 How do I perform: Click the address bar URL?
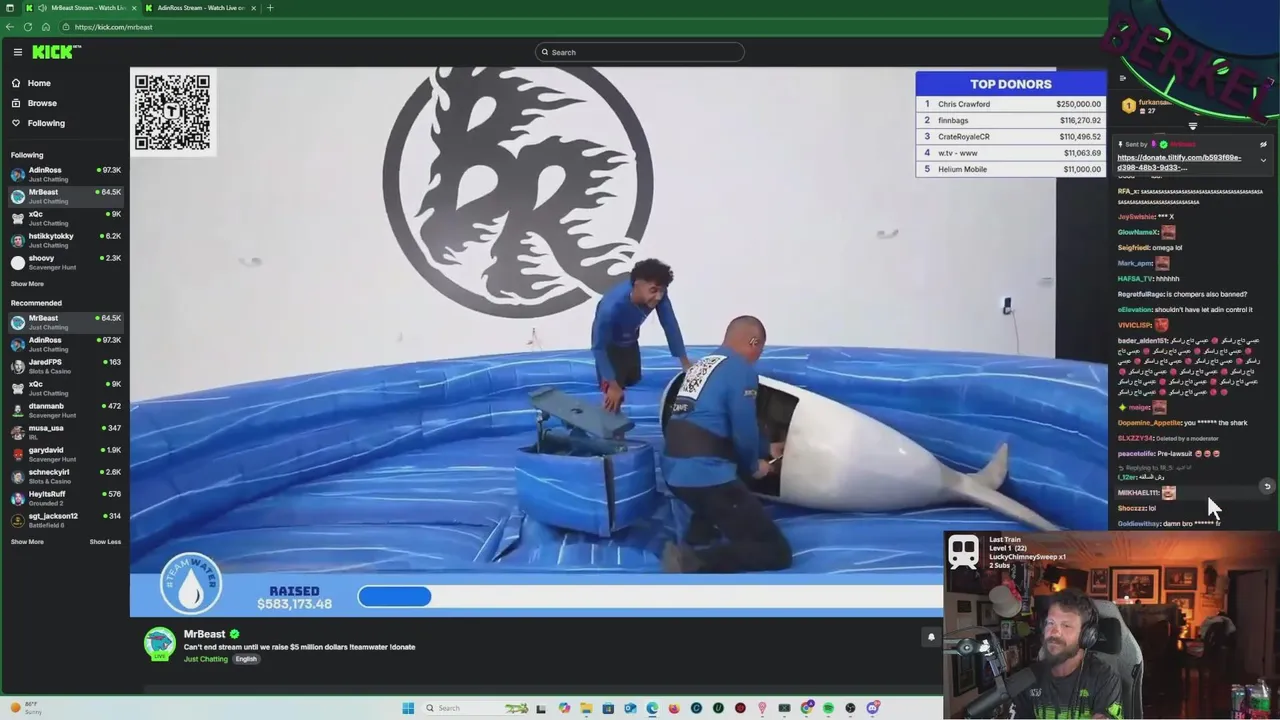tap(113, 27)
